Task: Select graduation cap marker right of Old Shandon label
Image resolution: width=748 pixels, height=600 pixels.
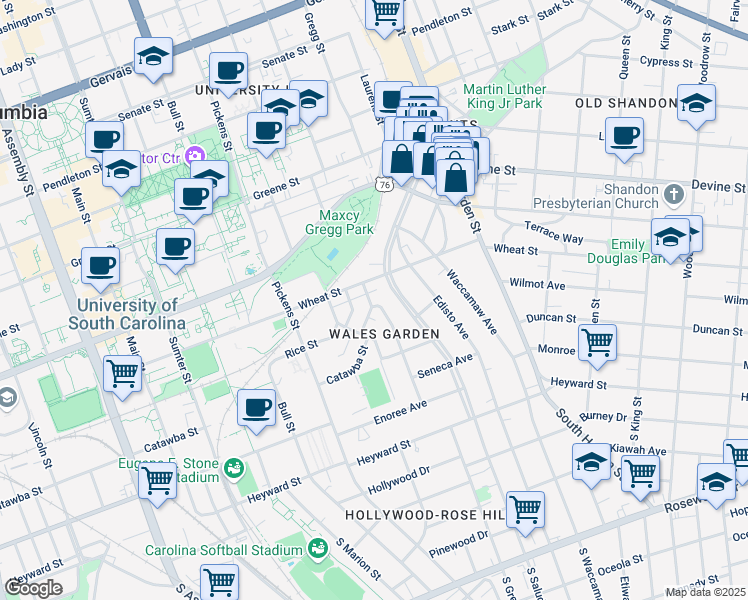Action: [x=696, y=105]
